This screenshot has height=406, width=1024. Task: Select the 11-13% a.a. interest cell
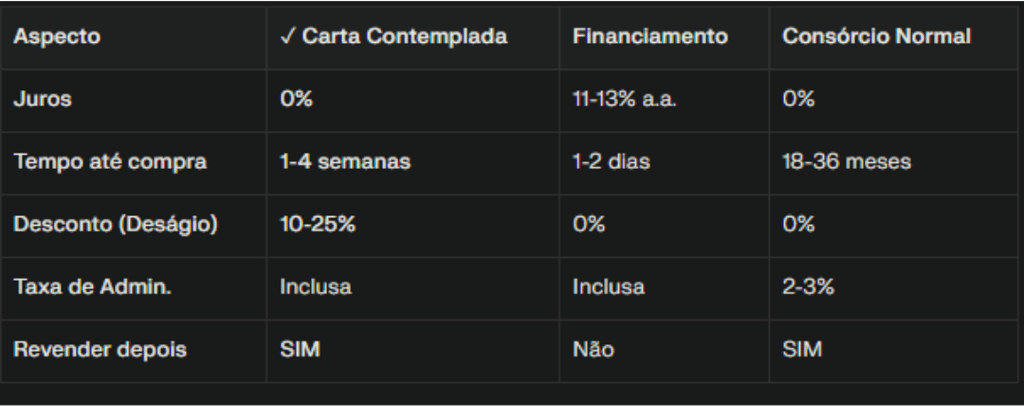click(624, 99)
